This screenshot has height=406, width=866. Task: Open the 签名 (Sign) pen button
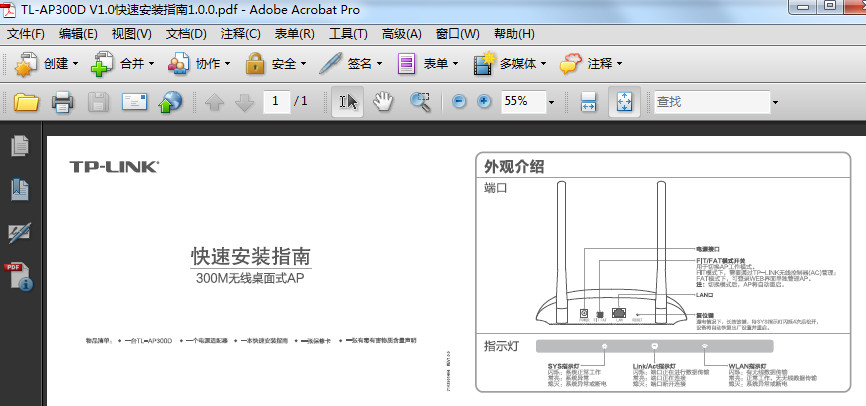coord(351,64)
